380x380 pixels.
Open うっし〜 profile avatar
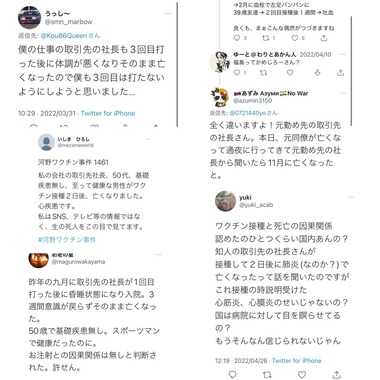point(29,17)
